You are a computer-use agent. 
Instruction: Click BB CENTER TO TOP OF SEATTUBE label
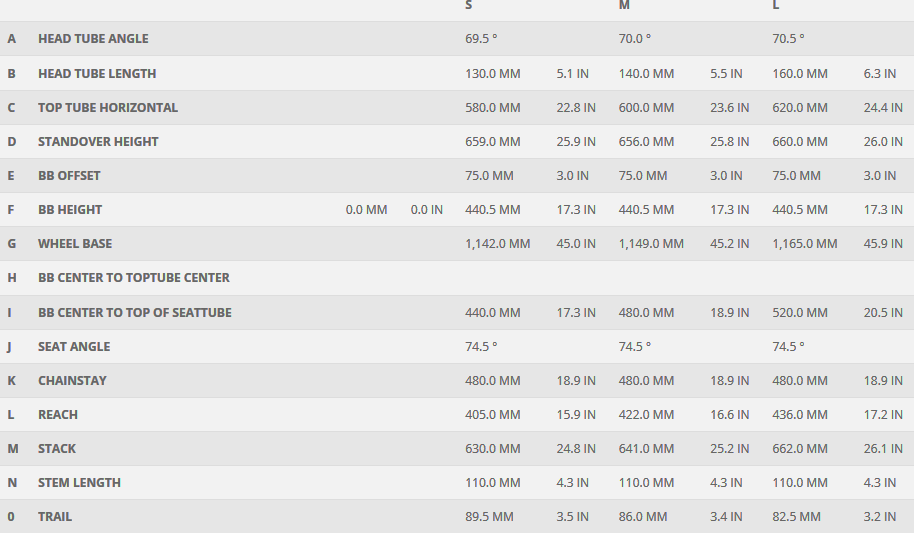point(135,313)
